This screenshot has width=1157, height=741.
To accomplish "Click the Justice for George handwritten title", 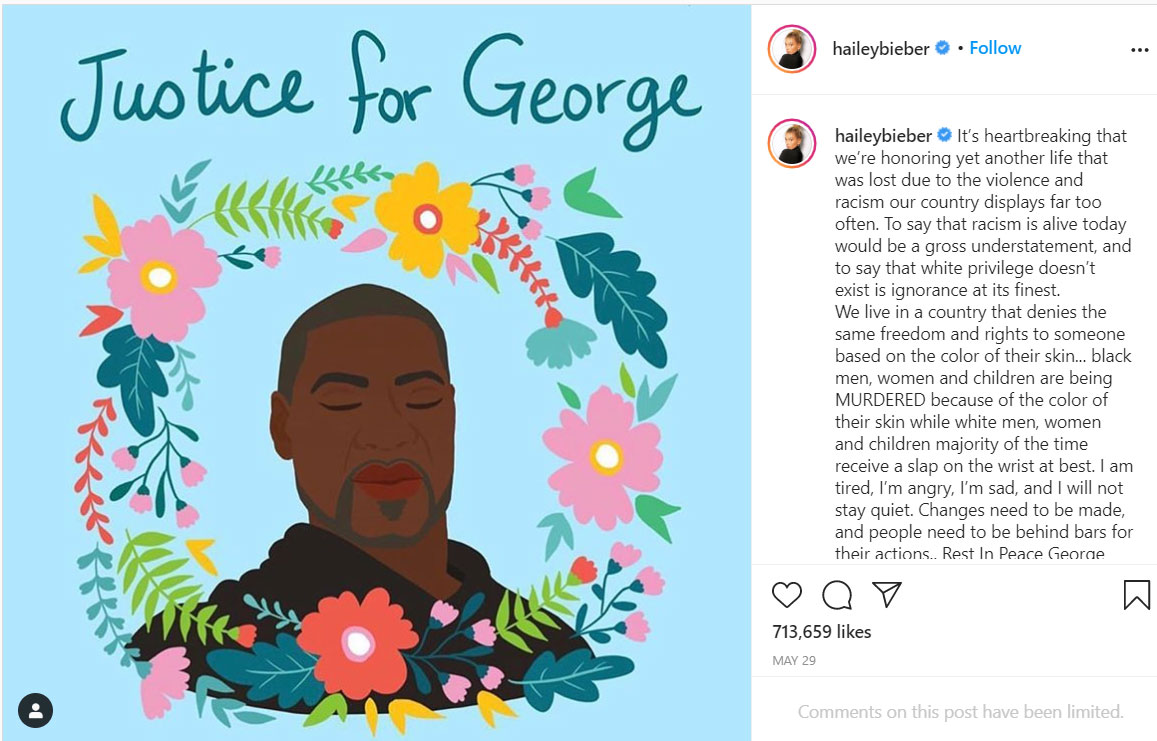I will [379, 89].
